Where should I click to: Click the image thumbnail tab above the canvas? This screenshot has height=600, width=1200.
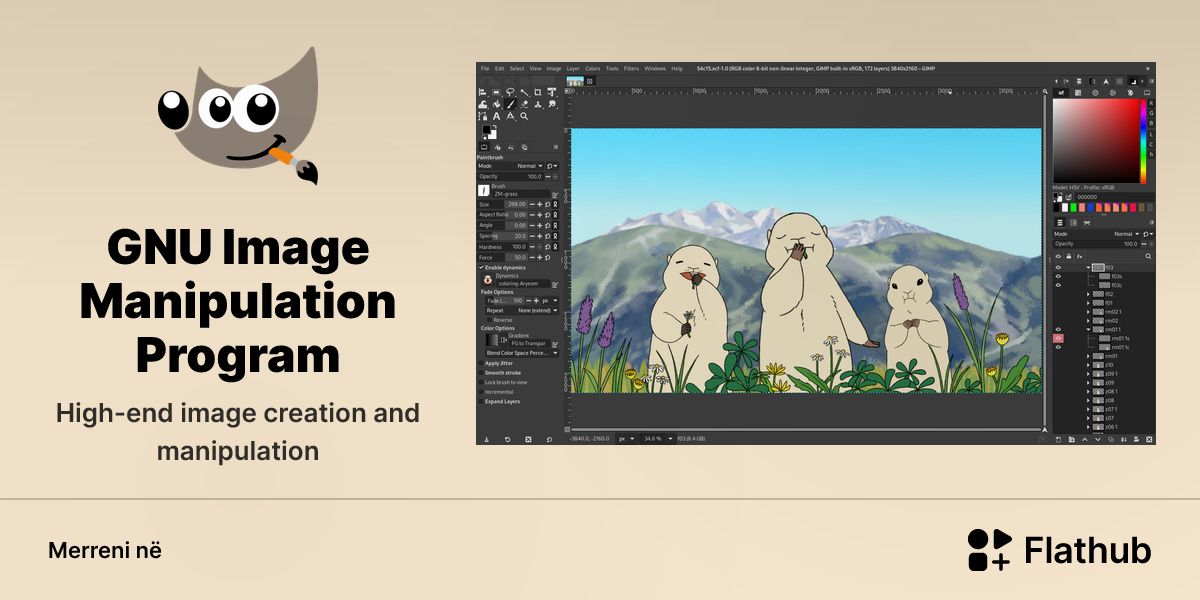pos(575,81)
